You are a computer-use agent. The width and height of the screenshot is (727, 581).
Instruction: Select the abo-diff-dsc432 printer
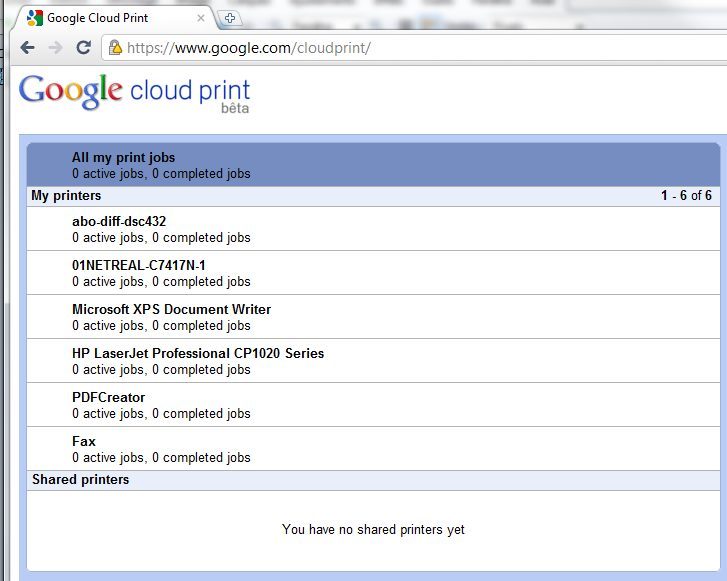[x=118, y=221]
